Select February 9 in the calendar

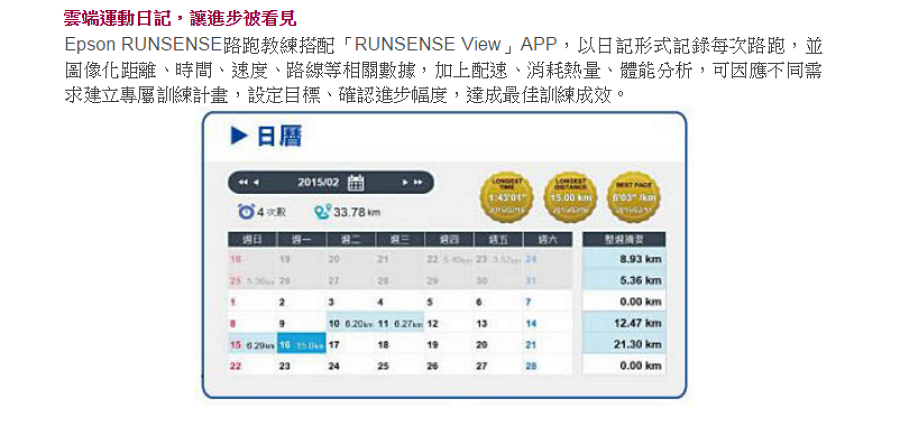302,324
